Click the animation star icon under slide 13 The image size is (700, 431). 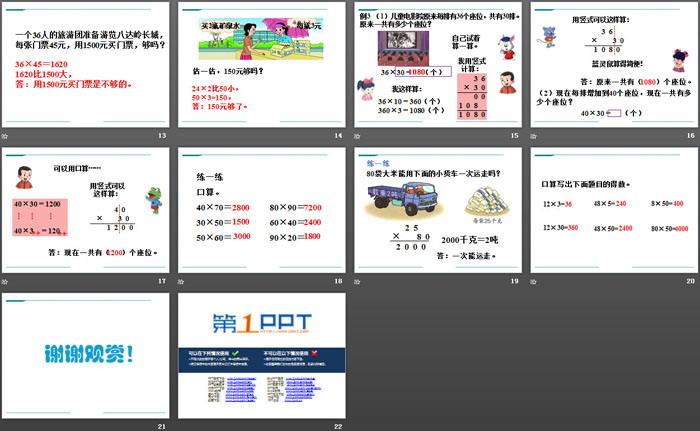click(x=5, y=135)
